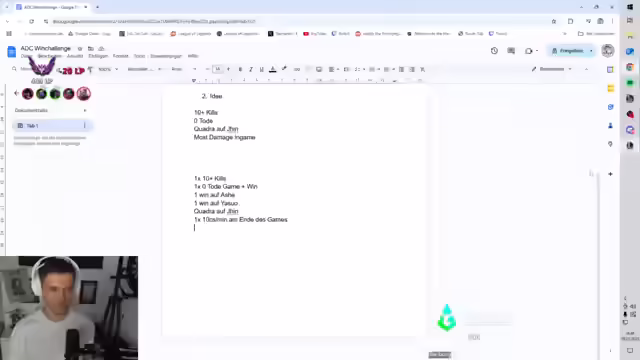Open the Einfügen menu
The image size is (640, 360).
pos(98,56)
